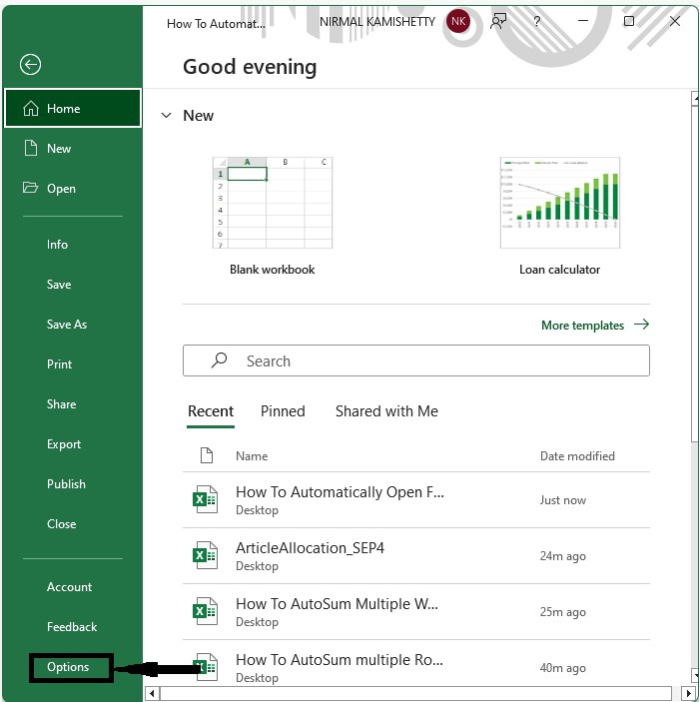This screenshot has height=702, width=700.
Task: Open Excel Options
Action: 68,667
